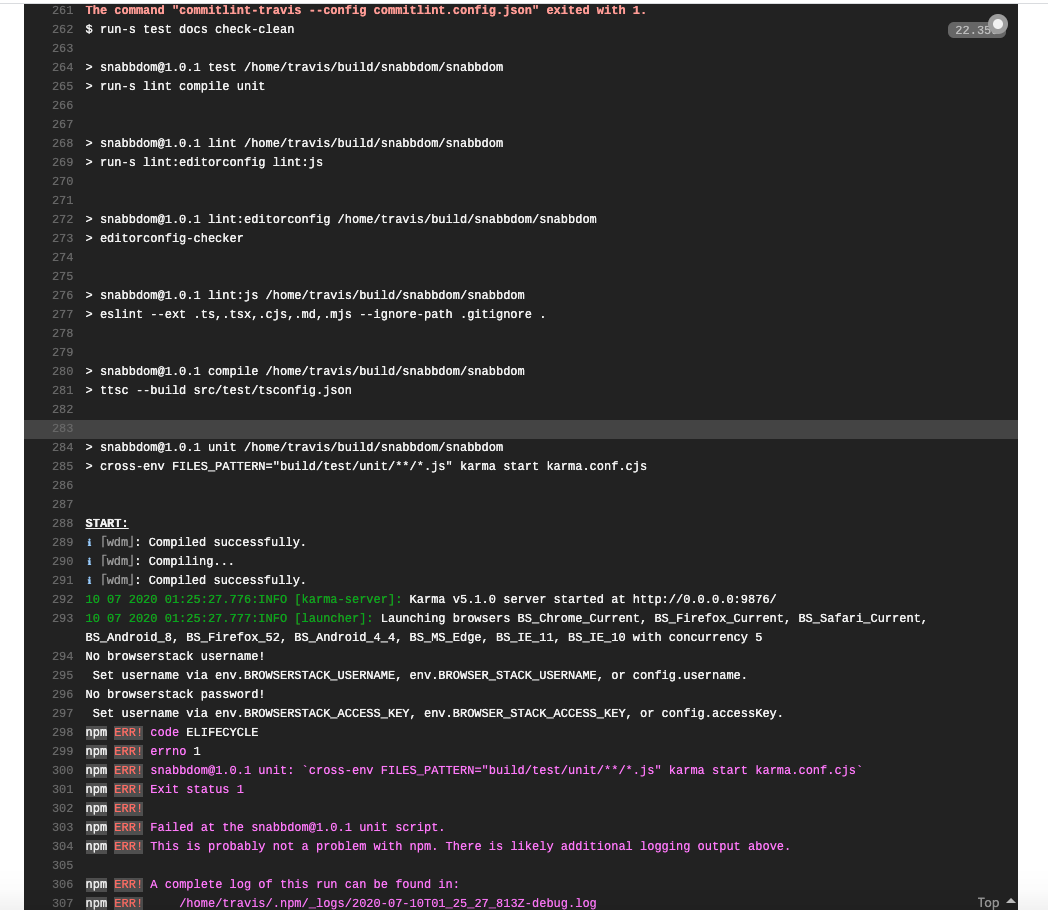The height and width of the screenshot is (910, 1048).
Task: Toggle the knob on the 22.35s duration badge
Action: pyautogui.click(x=997, y=22)
